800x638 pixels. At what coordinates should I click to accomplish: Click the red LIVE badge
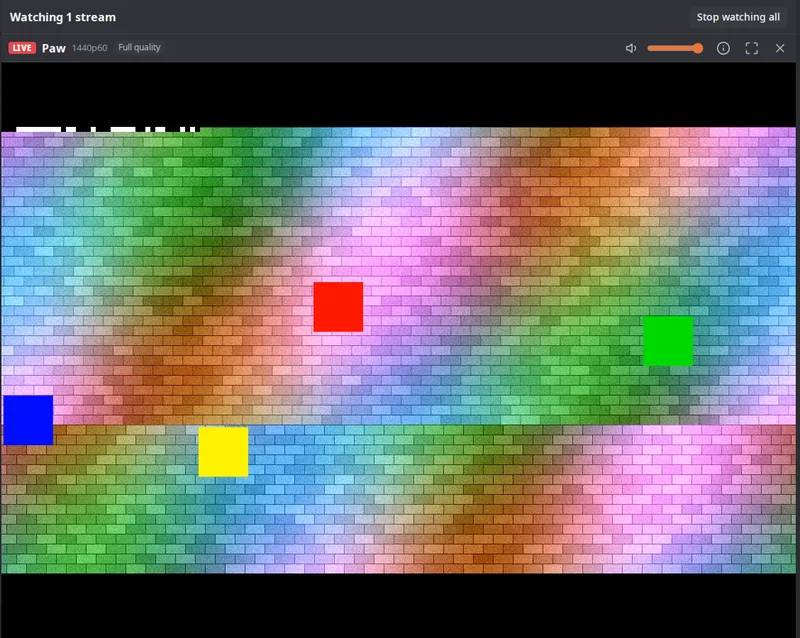[x=22, y=47]
